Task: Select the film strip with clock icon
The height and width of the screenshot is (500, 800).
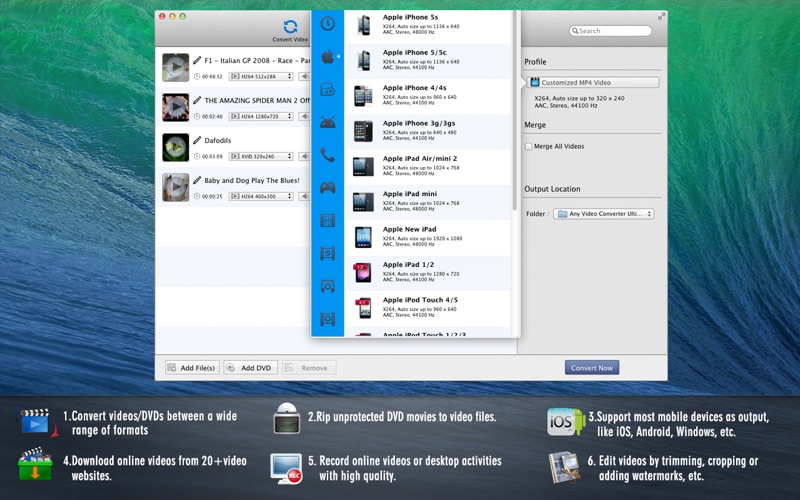Action: click(328, 253)
